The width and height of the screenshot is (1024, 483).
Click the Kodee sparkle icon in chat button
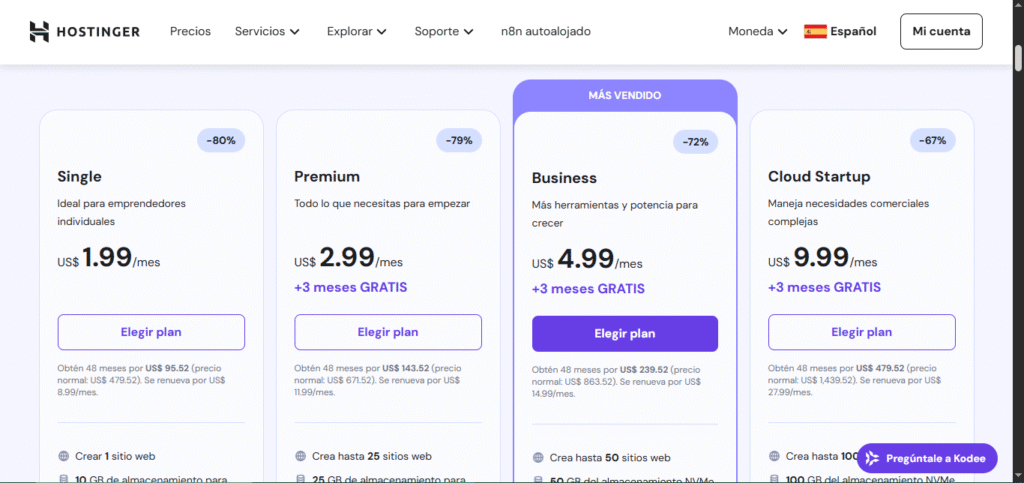point(873,459)
